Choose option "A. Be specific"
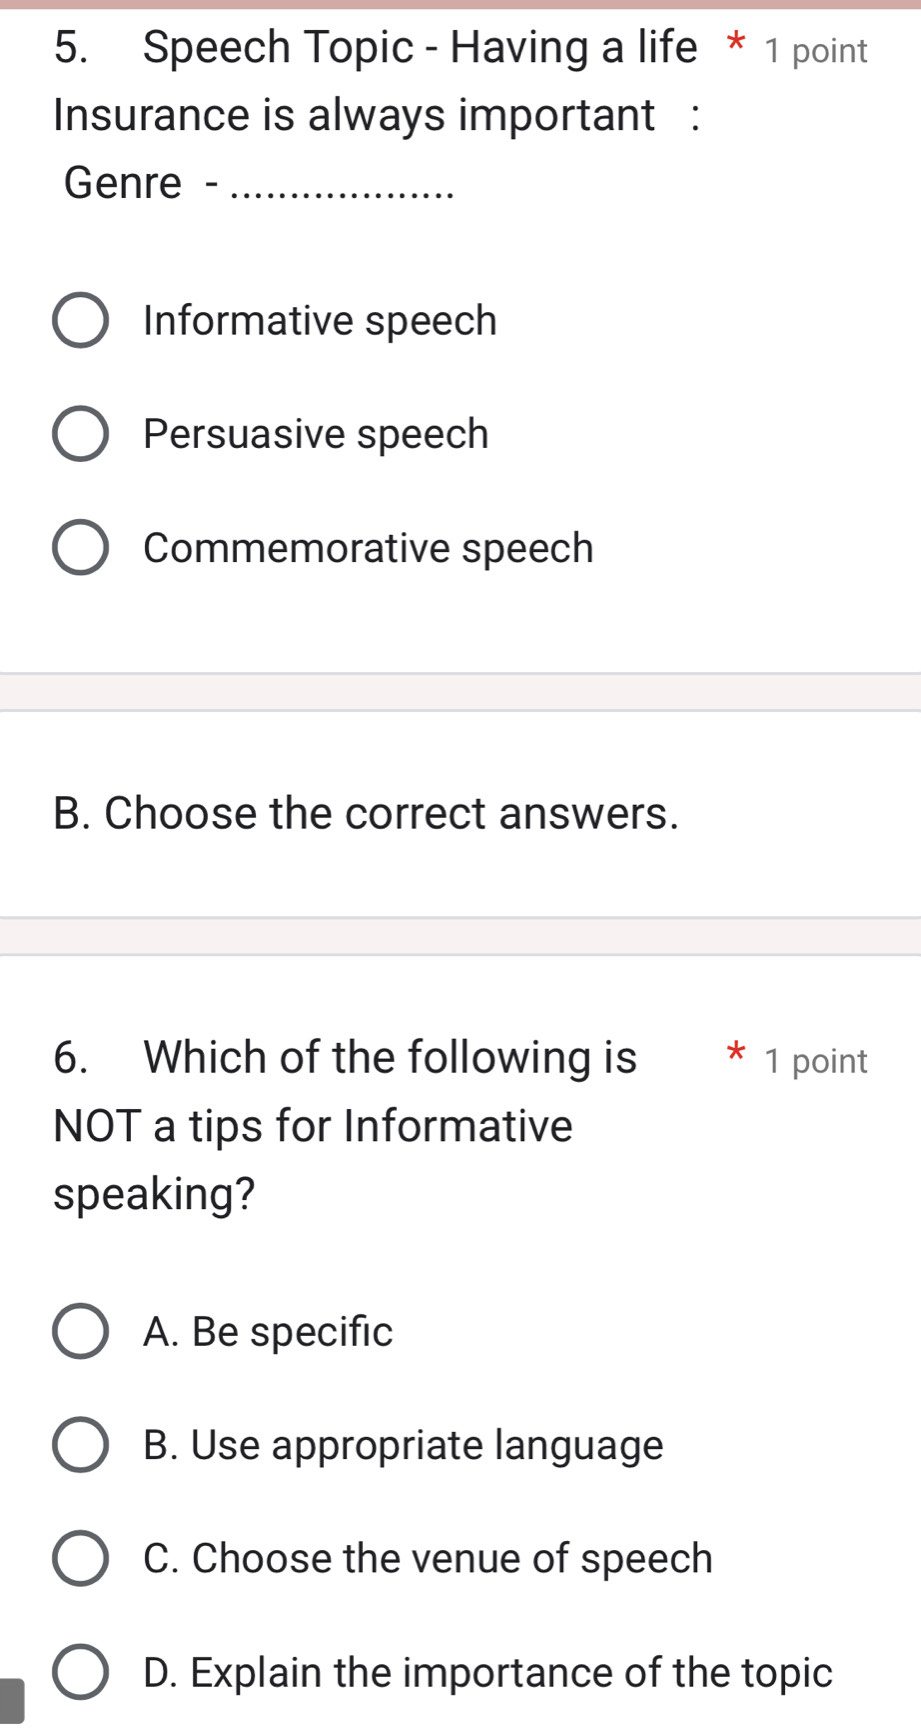921x1734 pixels. pos(81,1332)
